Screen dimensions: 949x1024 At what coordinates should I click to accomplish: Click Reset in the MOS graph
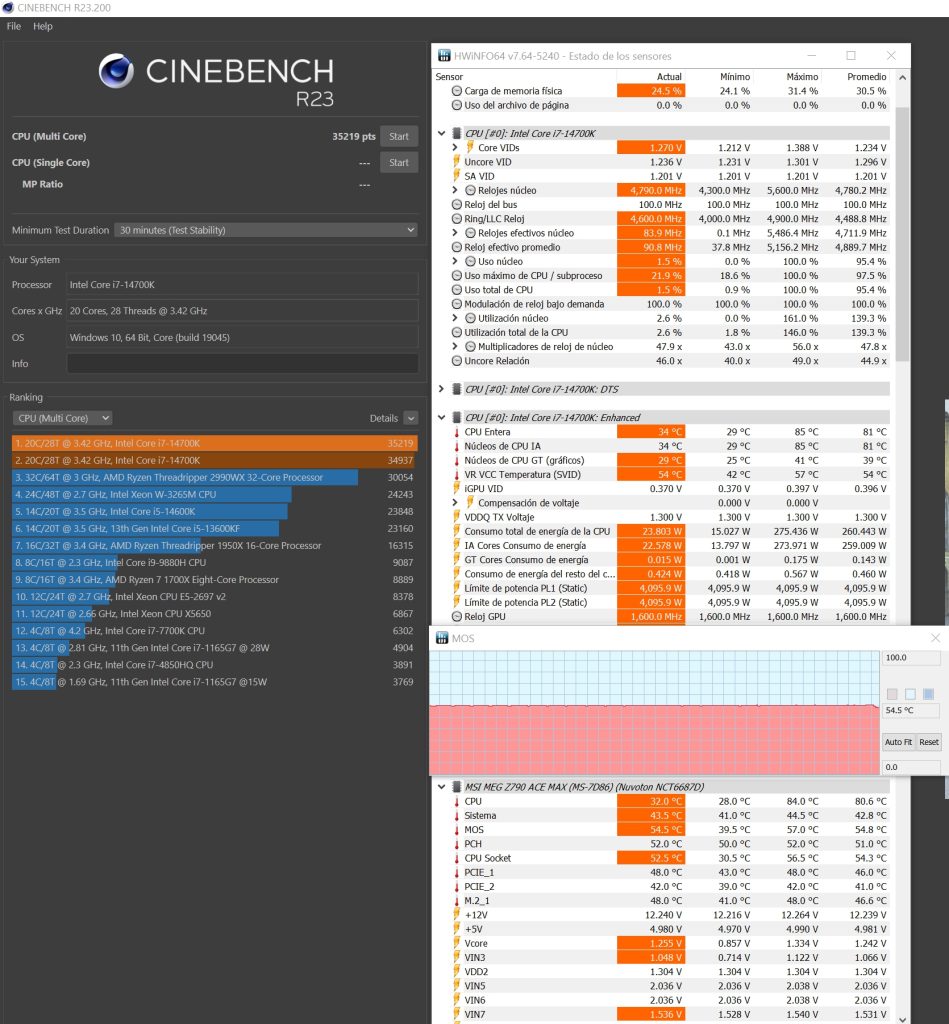(929, 742)
